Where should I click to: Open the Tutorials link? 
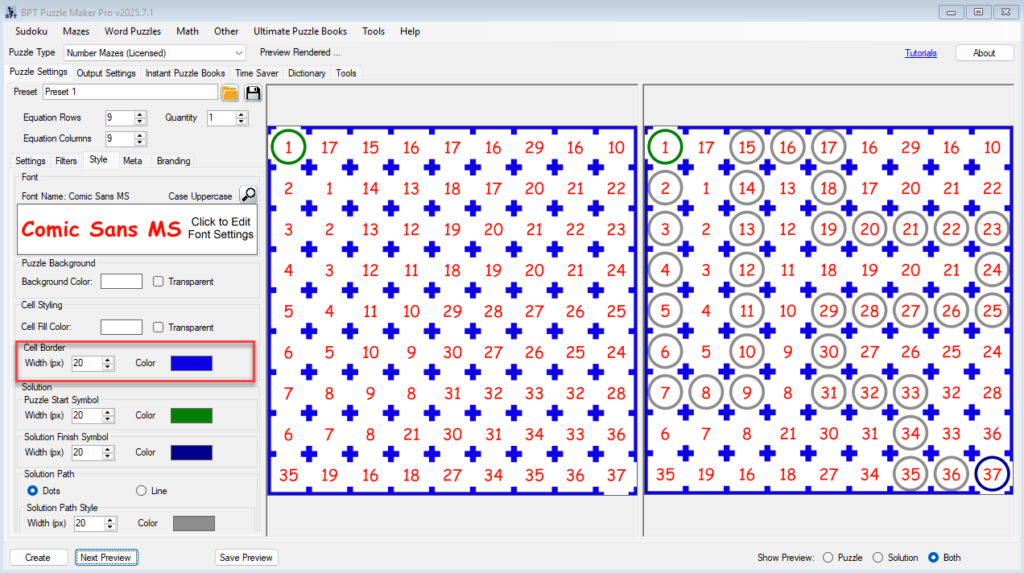pos(920,53)
